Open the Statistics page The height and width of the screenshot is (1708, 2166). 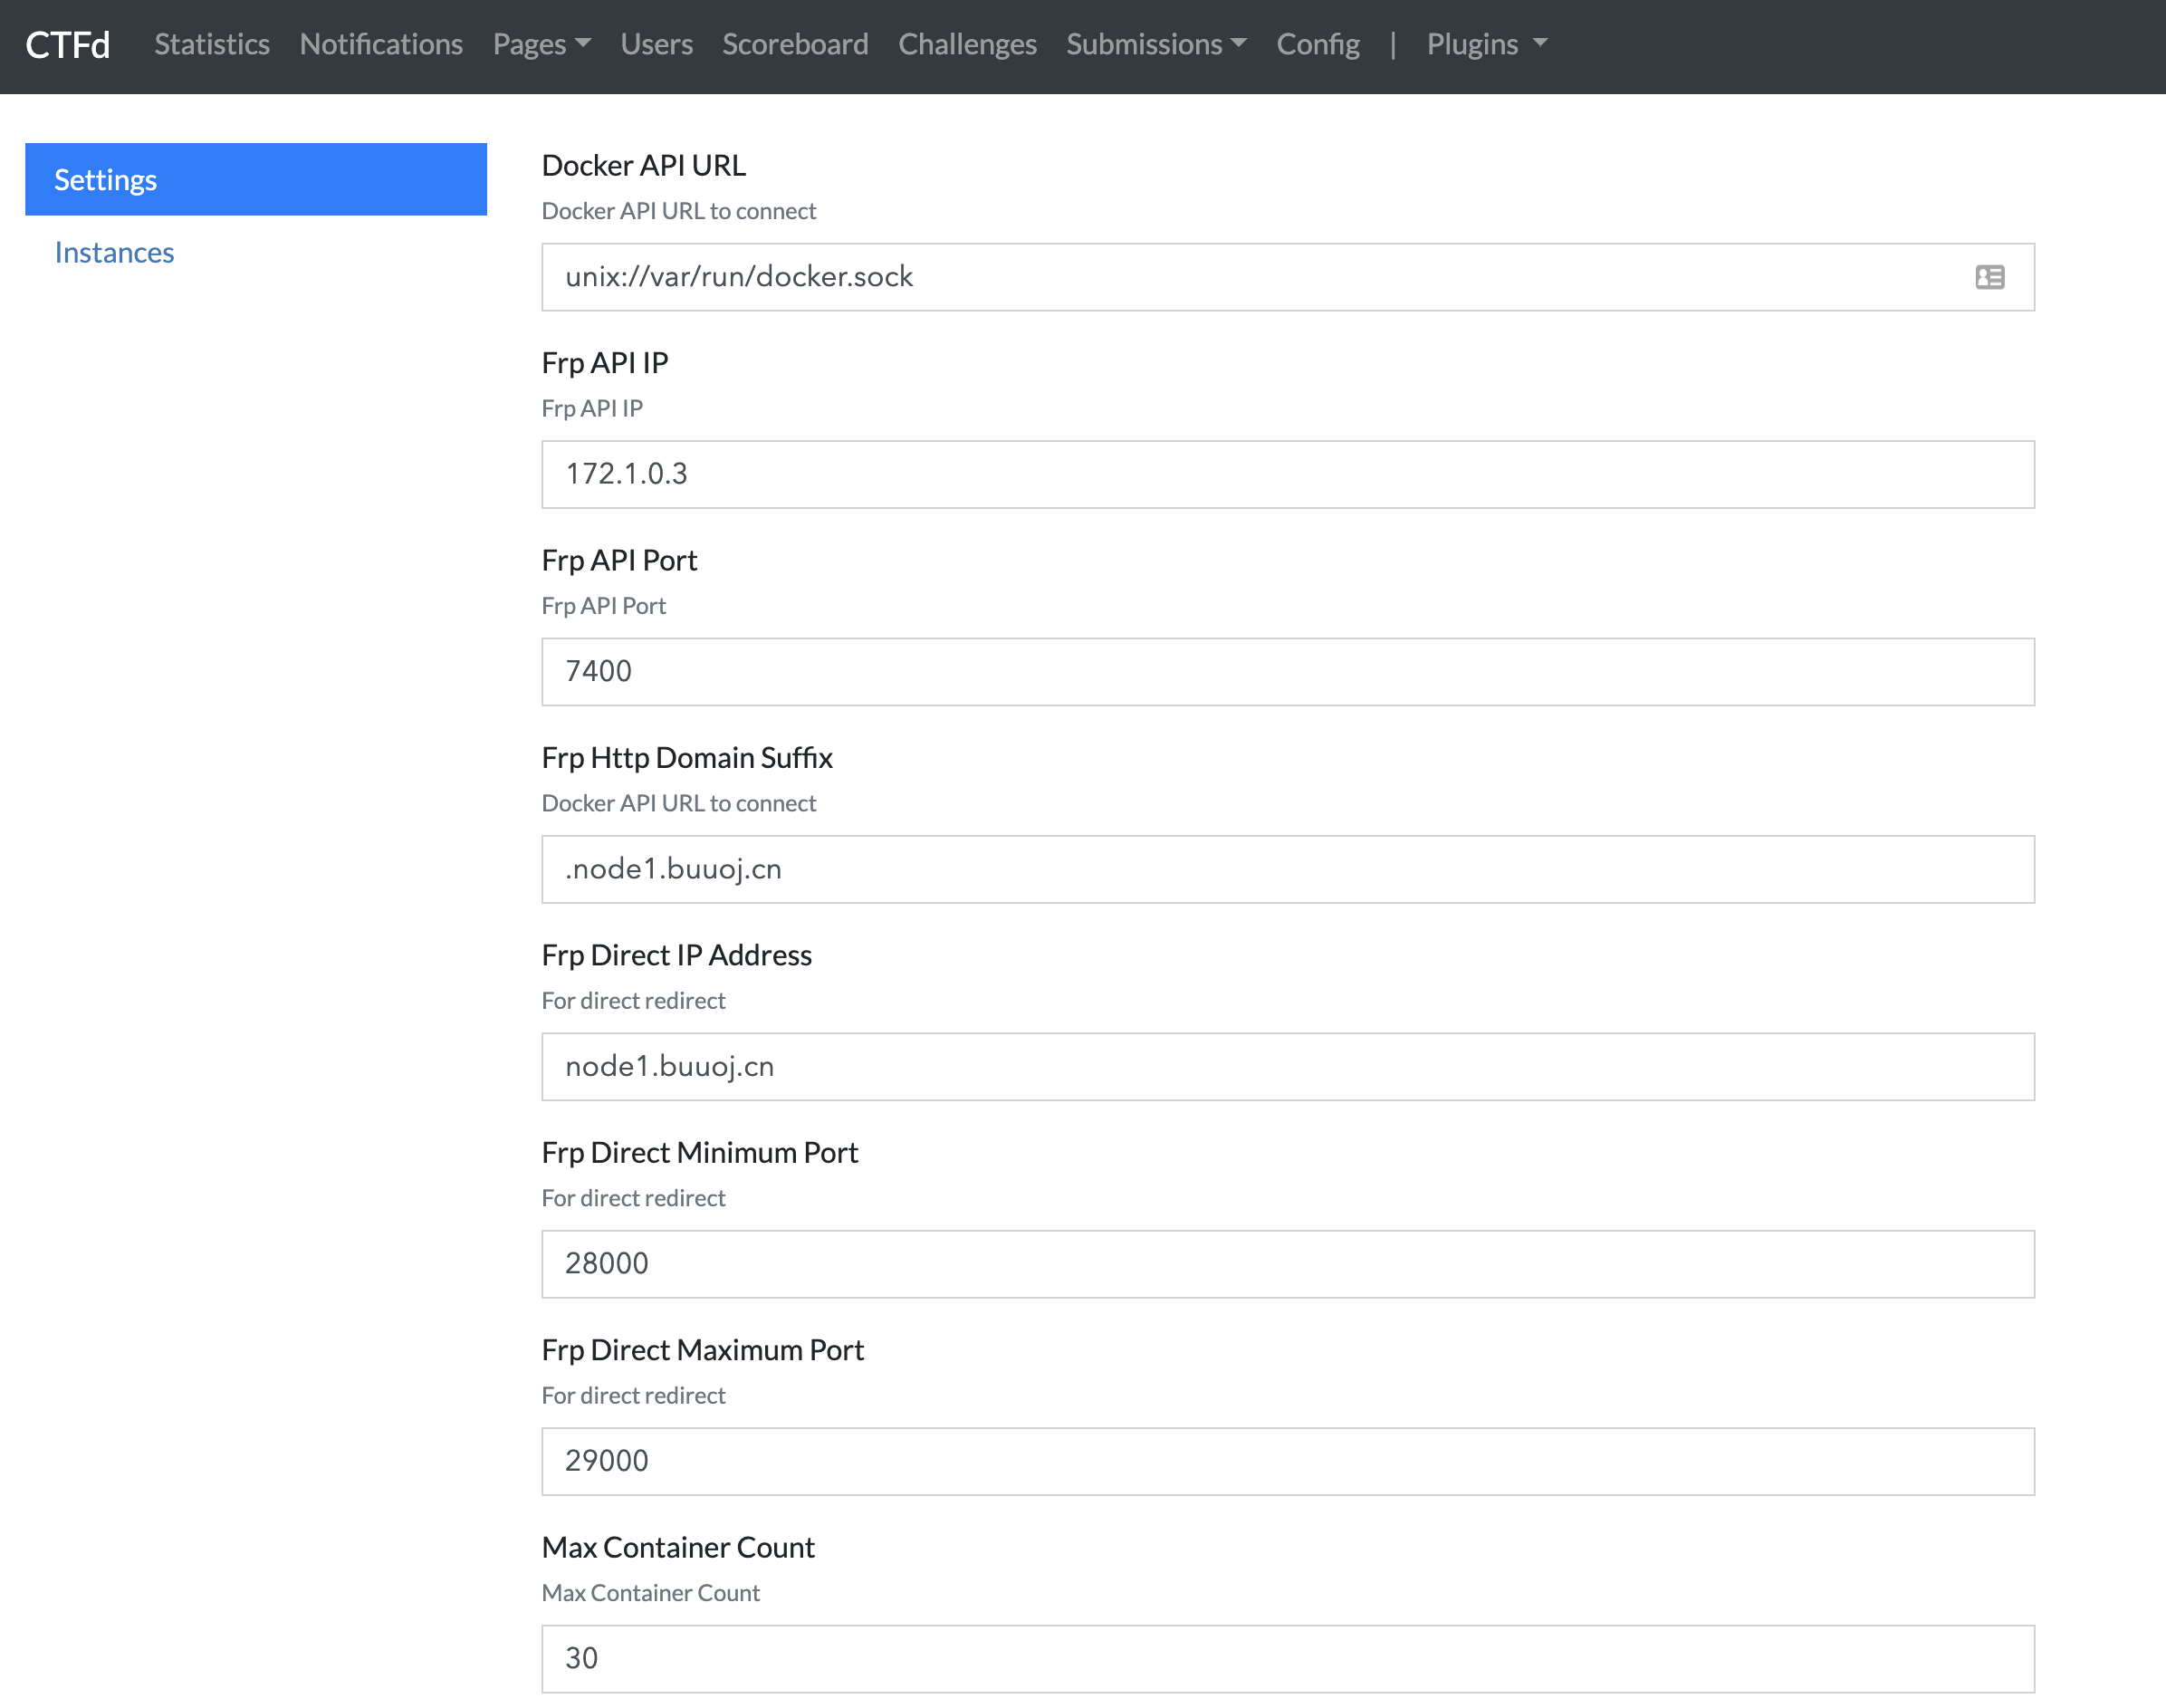(x=212, y=45)
